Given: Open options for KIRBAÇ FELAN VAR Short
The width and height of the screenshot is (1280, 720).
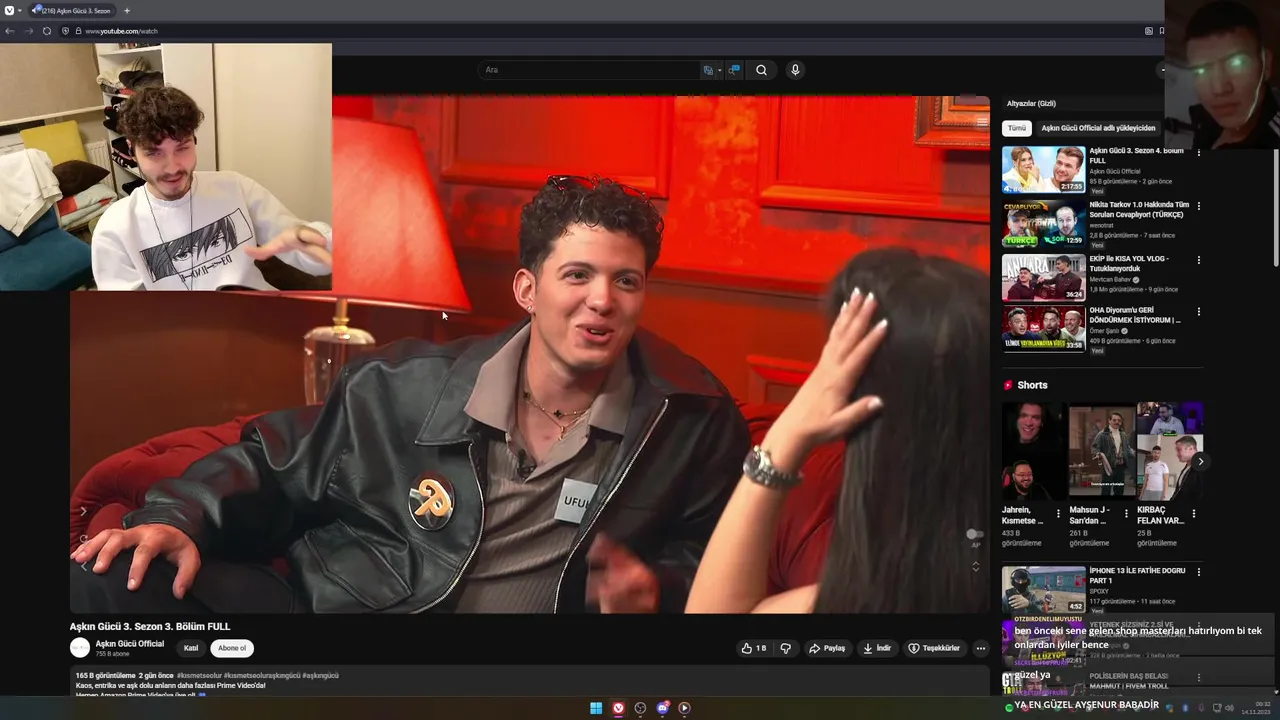Looking at the screenshot, I should (1193, 513).
